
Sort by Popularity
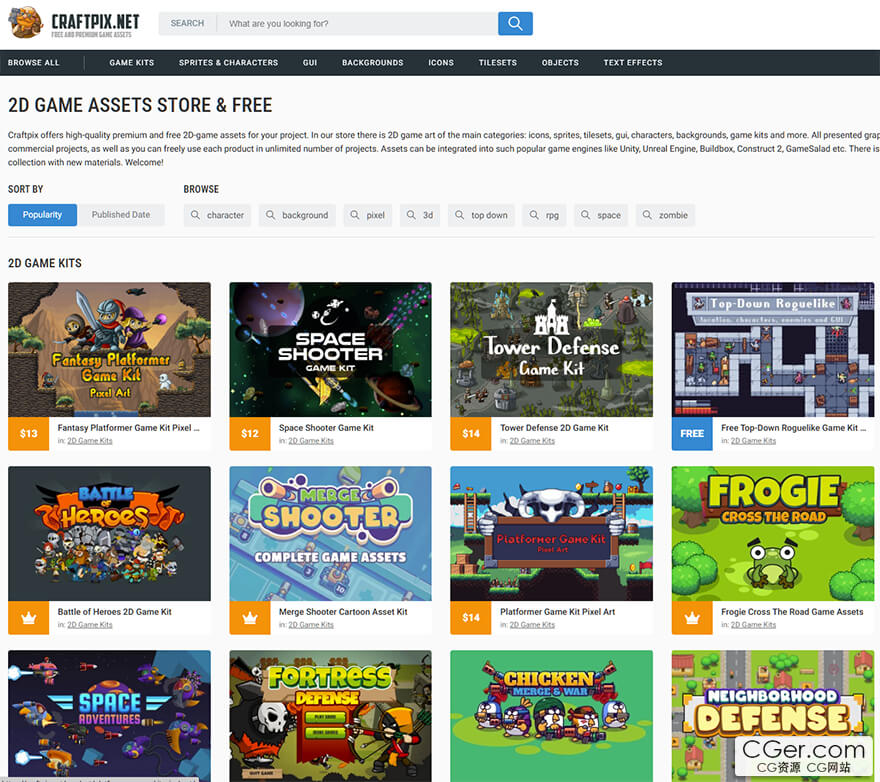point(42,215)
